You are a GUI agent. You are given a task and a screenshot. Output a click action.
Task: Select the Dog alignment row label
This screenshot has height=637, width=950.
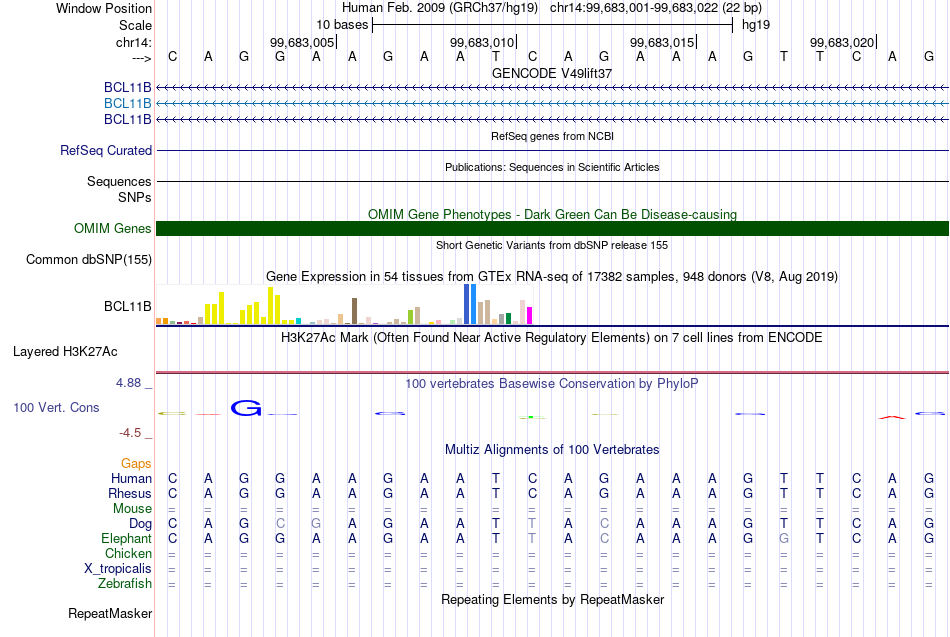click(x=140, y=524)
